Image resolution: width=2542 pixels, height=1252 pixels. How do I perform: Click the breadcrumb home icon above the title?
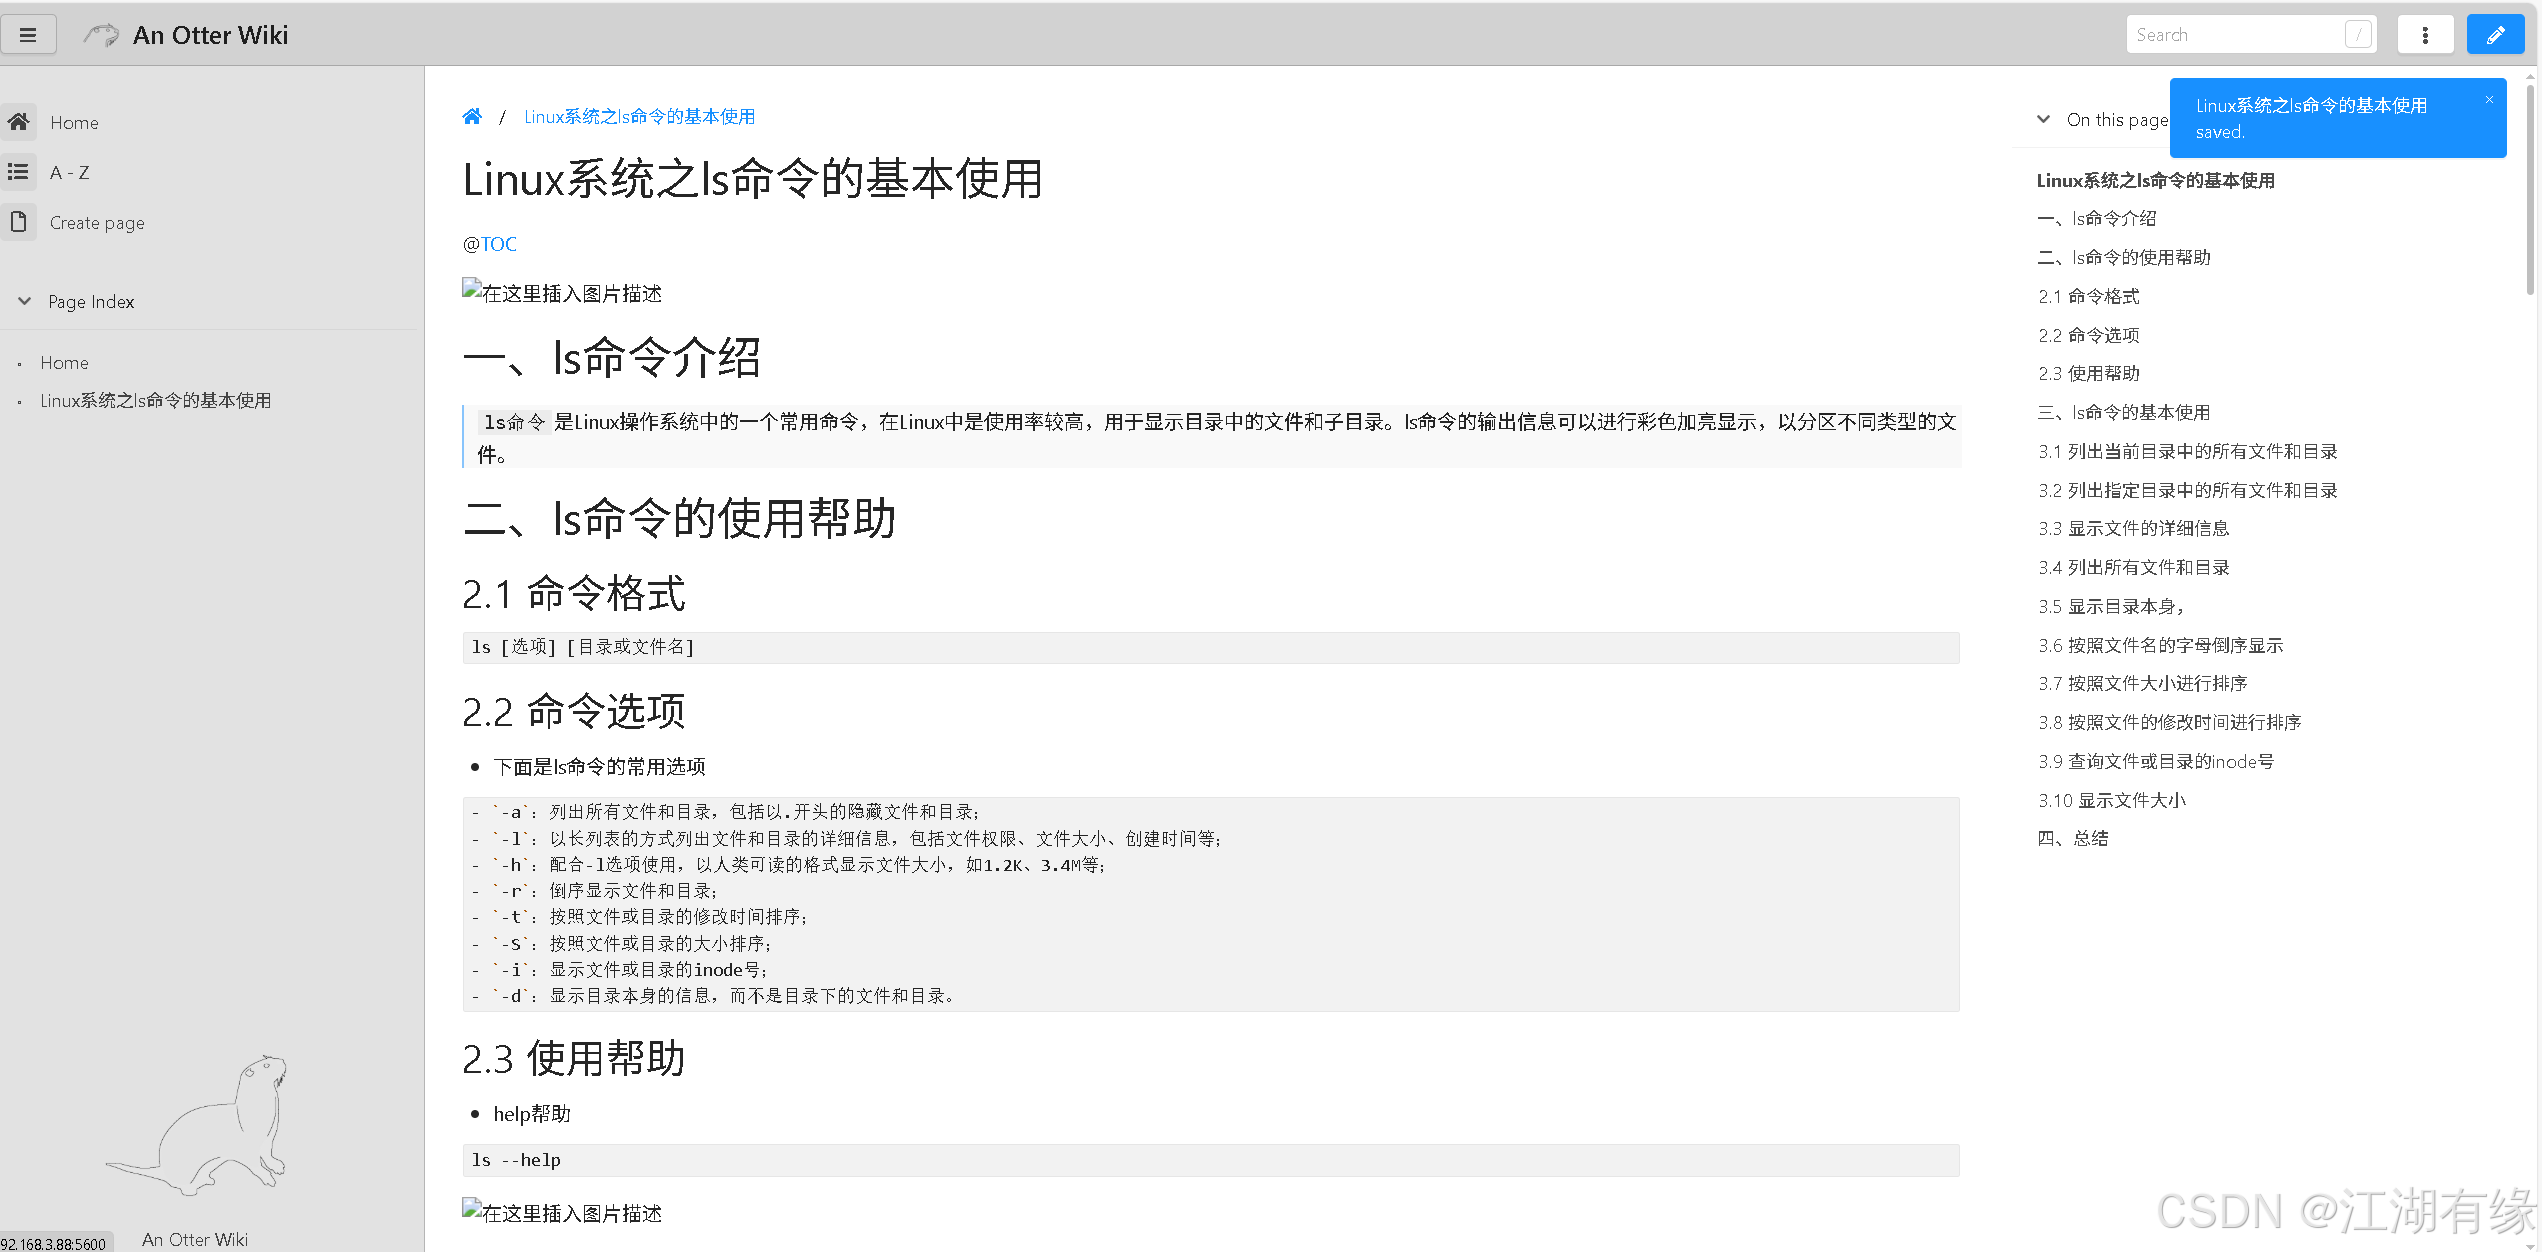tap(472, 115)
